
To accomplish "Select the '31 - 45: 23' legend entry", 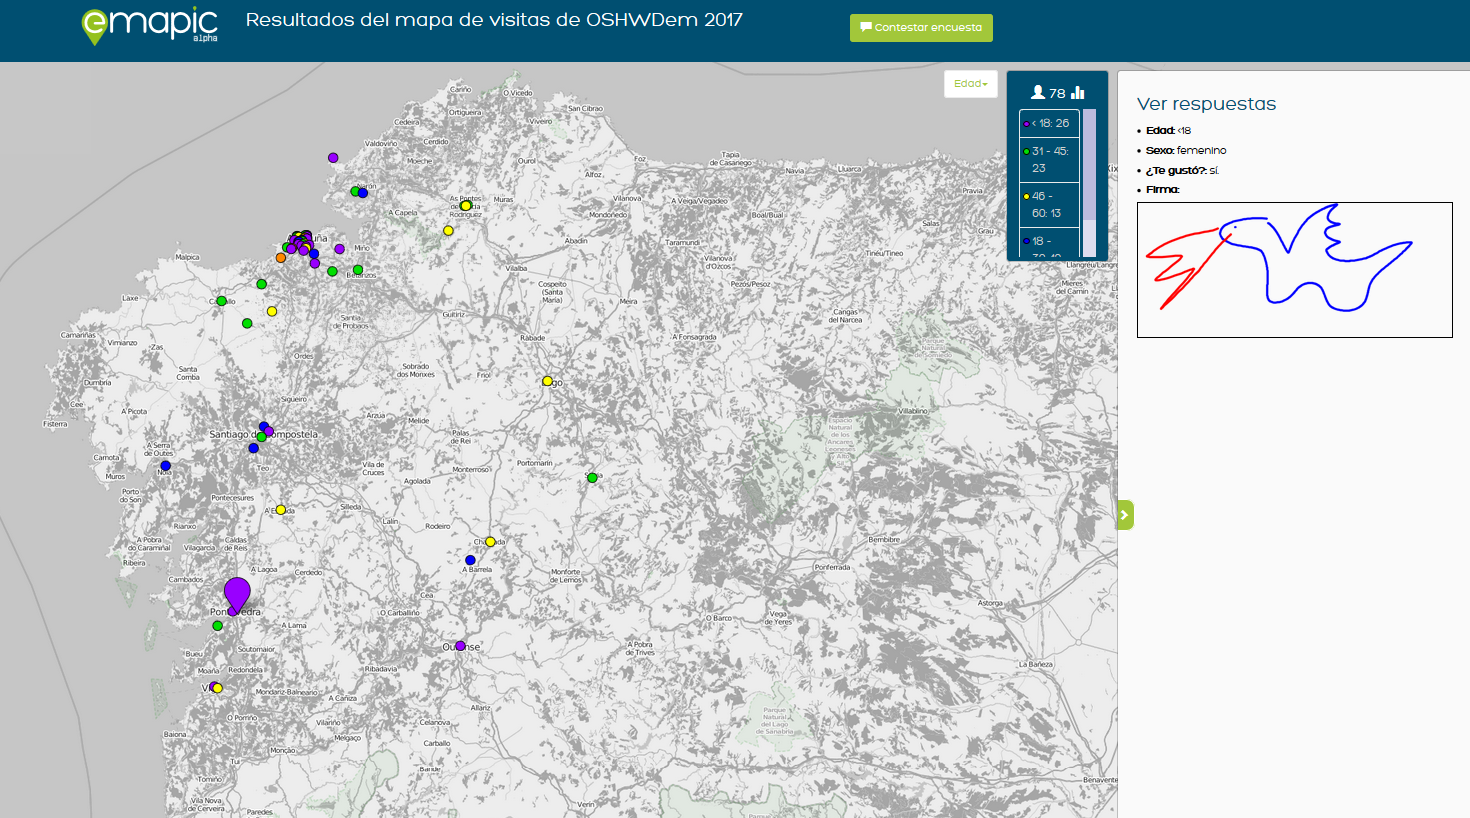I will [1049, 160].
